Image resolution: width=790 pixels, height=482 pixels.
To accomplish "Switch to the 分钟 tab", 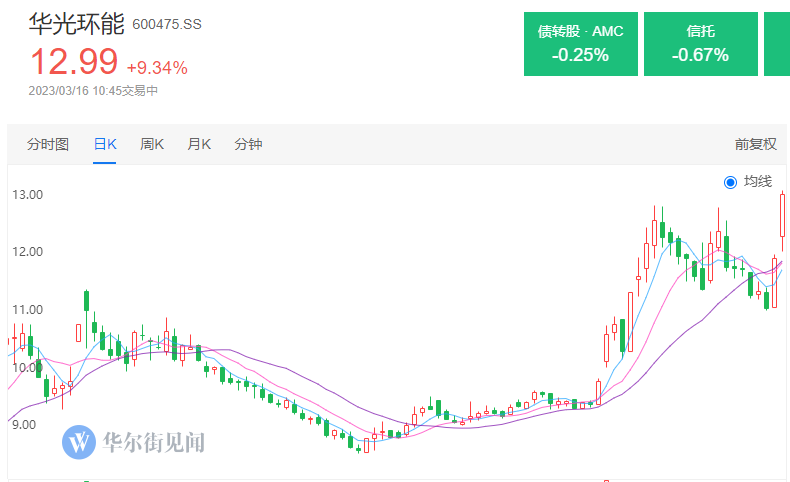I will [248, 145].
